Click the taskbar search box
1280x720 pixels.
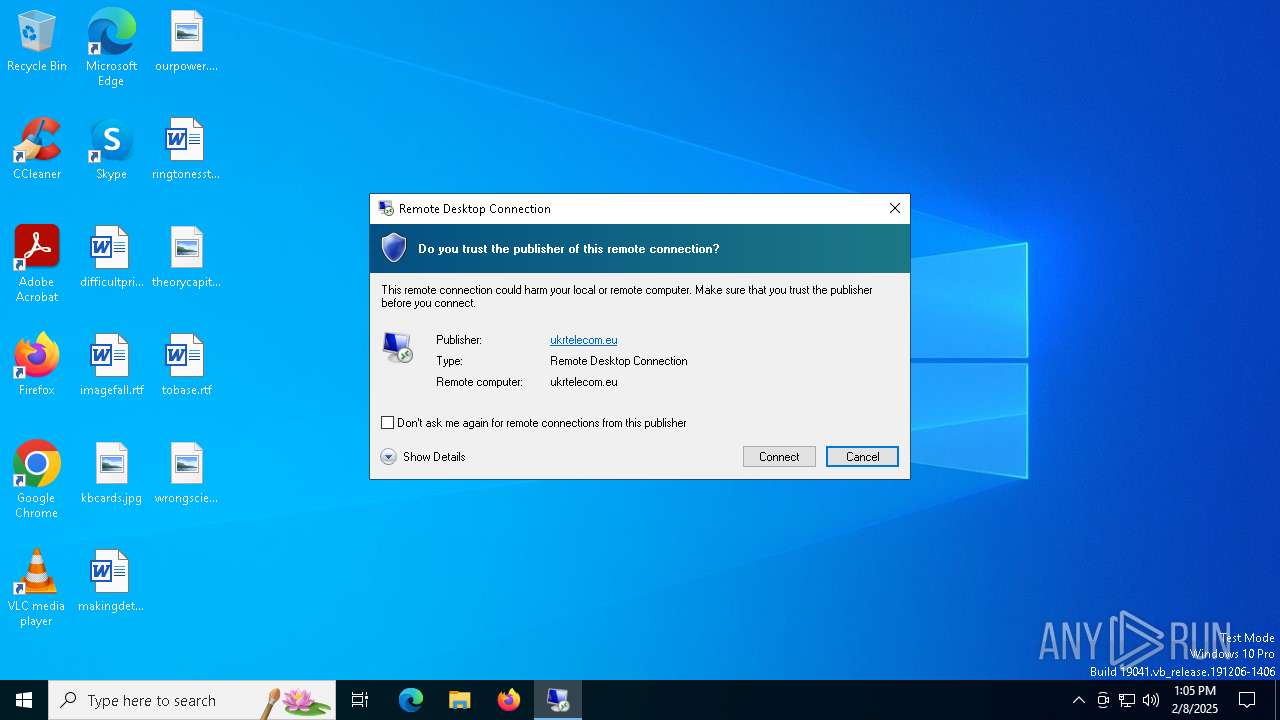click(192, 700)
